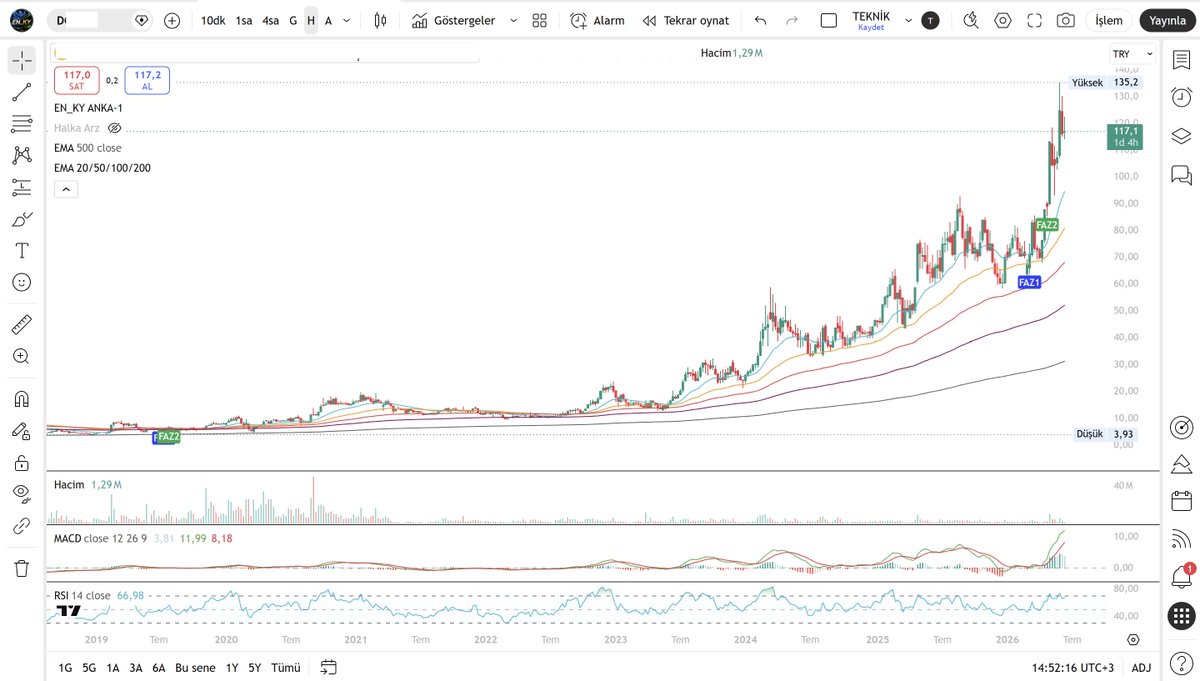Select the 10dk interval
Viewport: 1200px width, 681px height.
213,20
